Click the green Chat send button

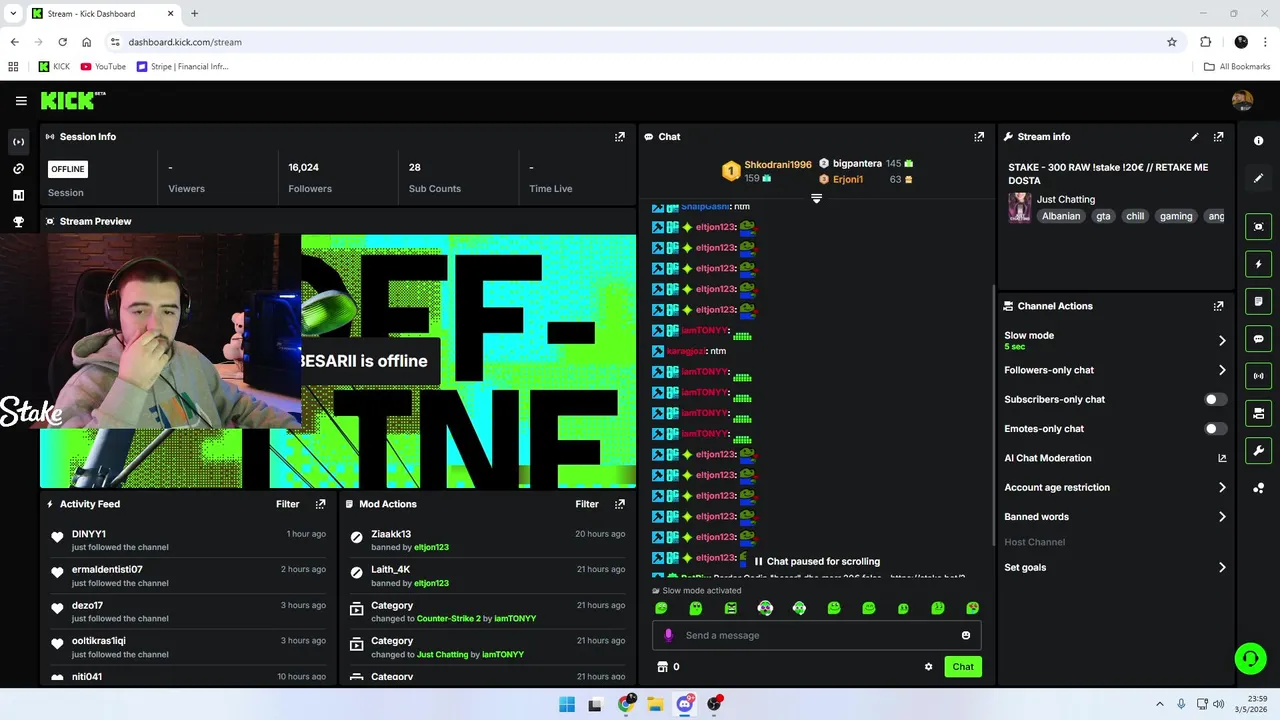[963, 667]
